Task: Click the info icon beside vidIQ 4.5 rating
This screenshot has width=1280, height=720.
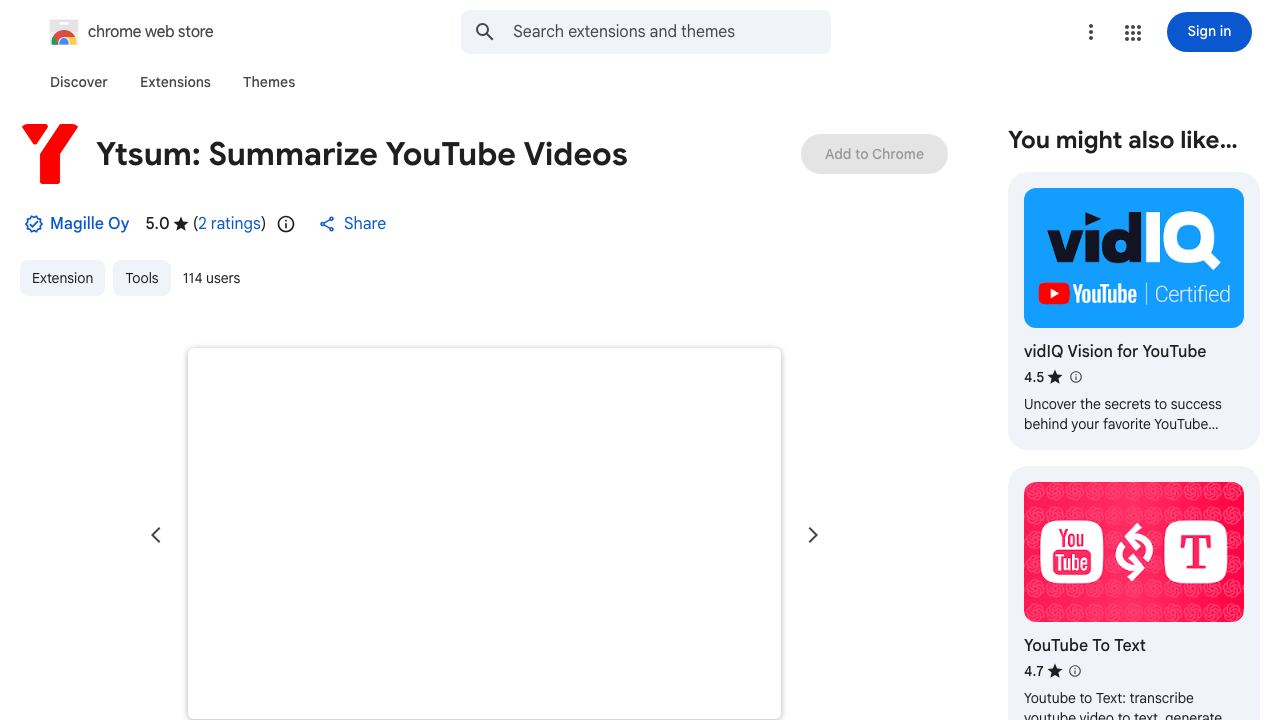Action: pos(1076,377)
